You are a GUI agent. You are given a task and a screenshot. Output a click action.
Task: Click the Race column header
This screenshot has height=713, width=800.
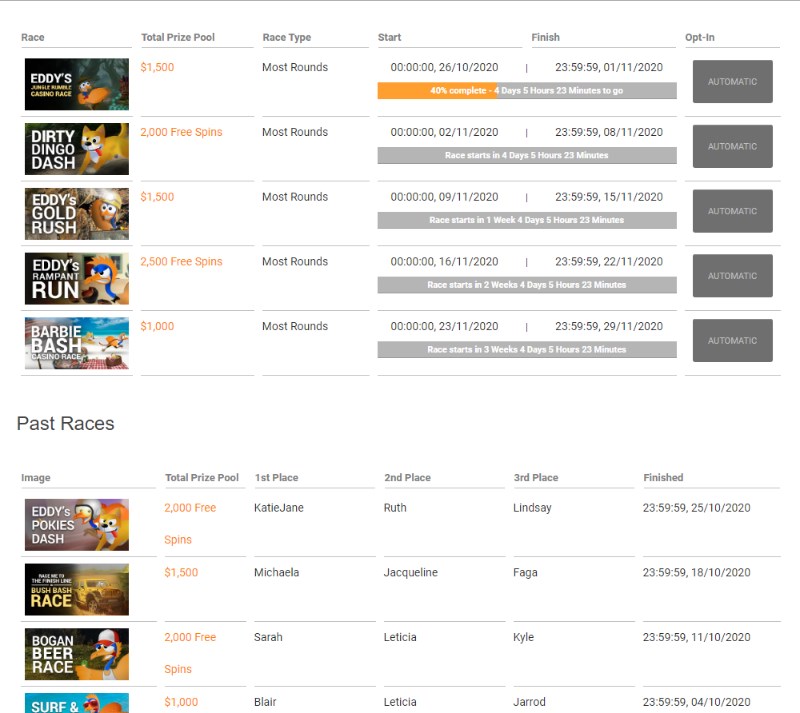click(33, 37)
